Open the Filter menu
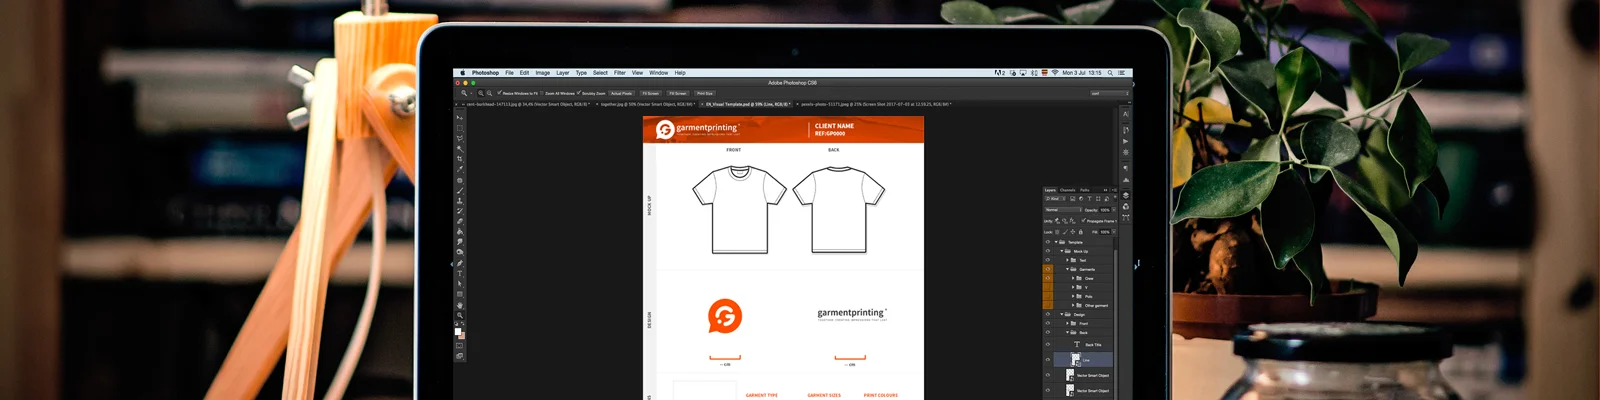The width and height of the screenshot is (1600, 400). pos(620,73)
